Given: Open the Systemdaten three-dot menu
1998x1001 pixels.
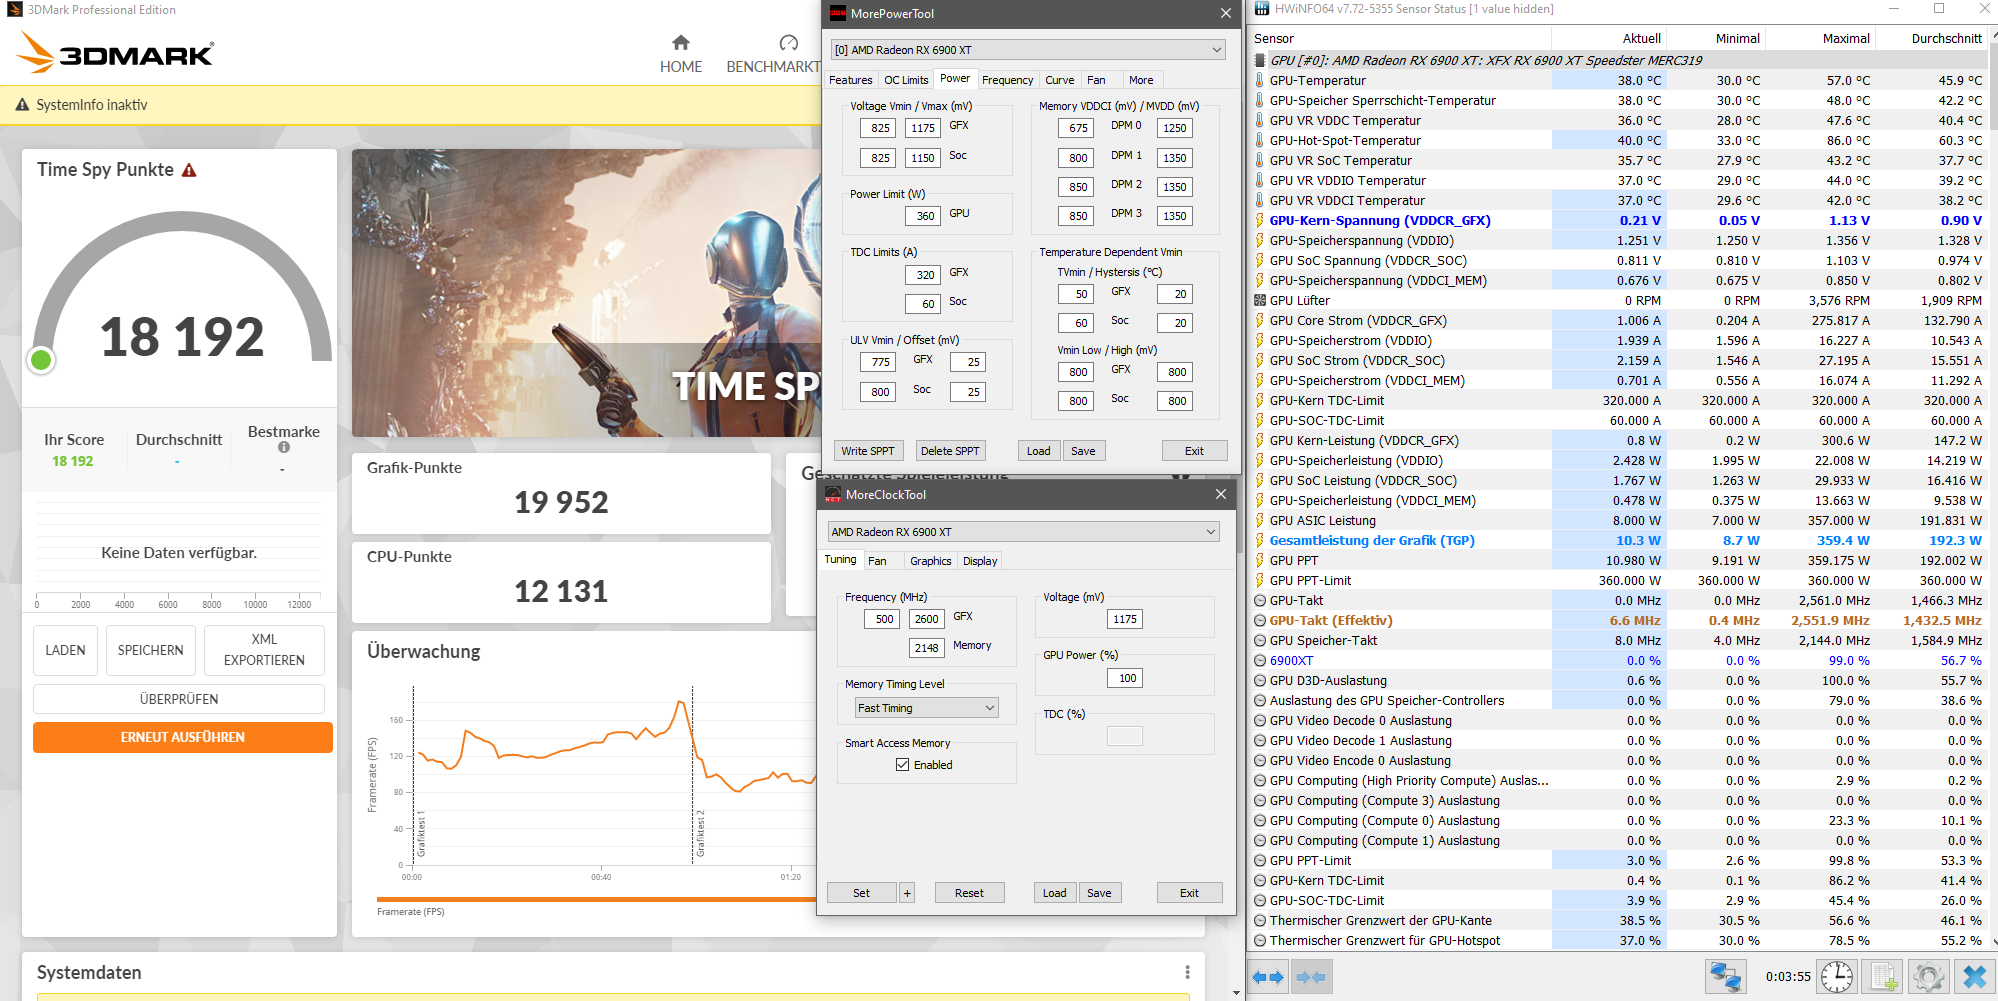Looking at the screenshot, I should click(1187, 972).
